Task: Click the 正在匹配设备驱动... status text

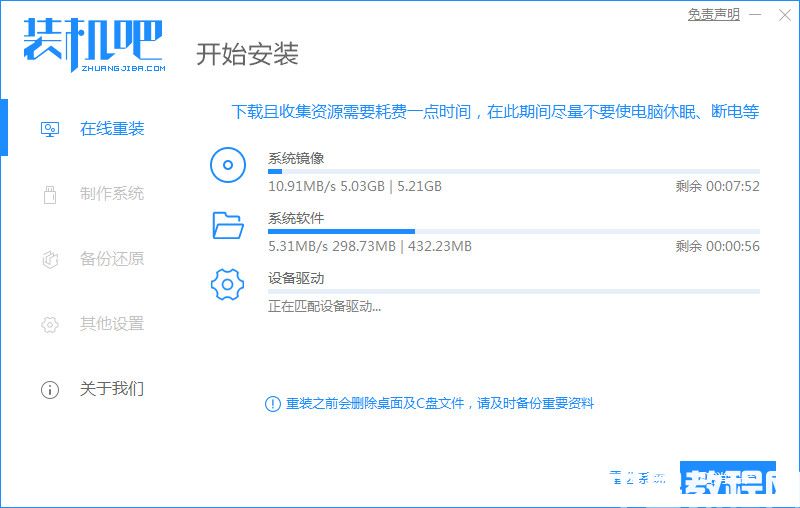Action: point(324,307)
